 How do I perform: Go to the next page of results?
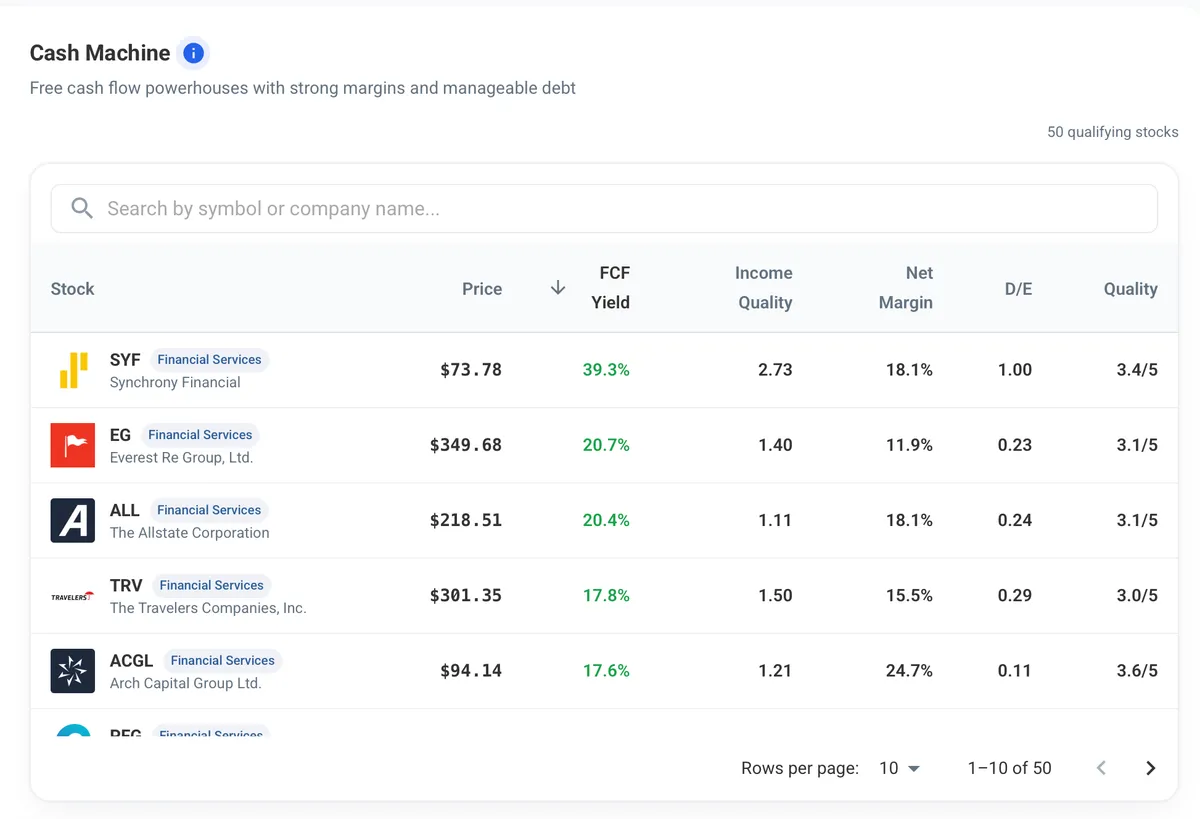point(1150,768)
